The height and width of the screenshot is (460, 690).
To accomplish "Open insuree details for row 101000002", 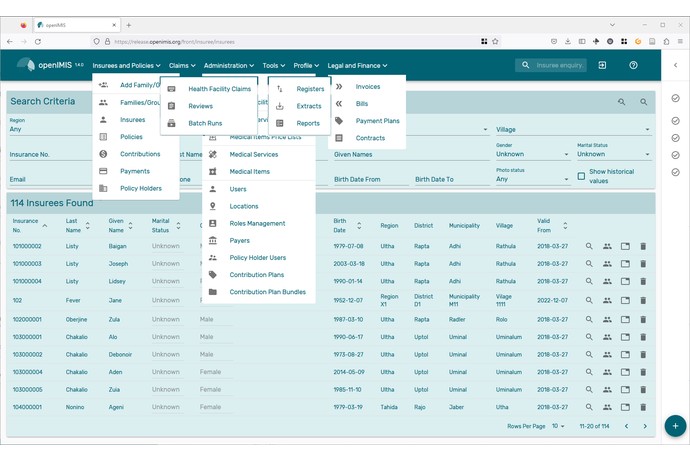I will [x=589, y=246].
